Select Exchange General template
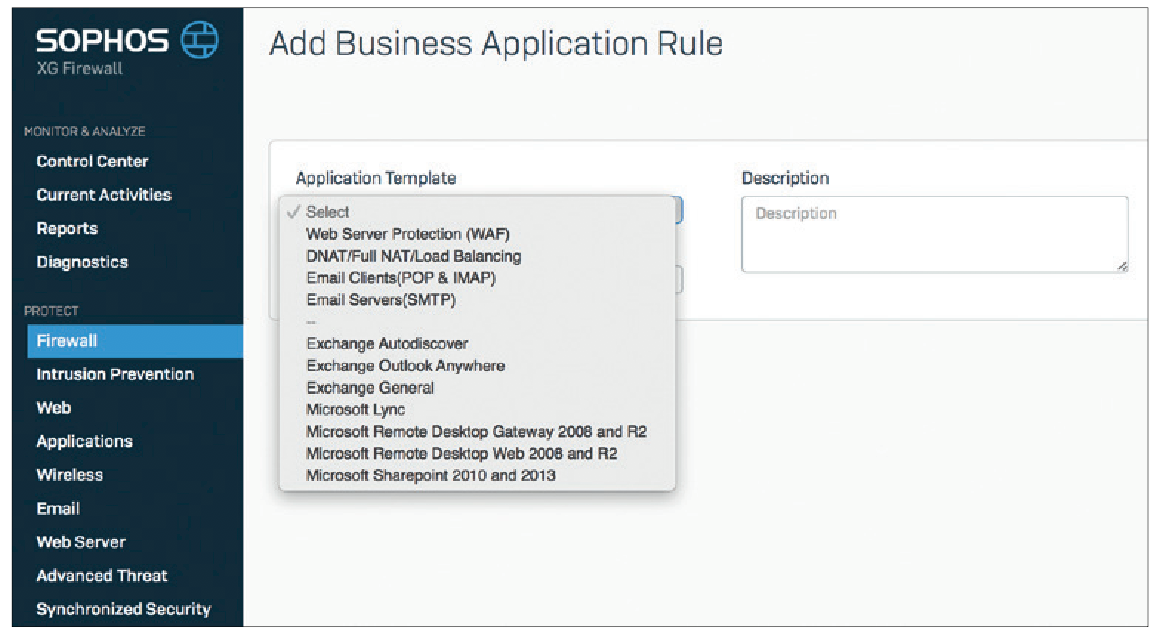Screen dimensions: 1159x637 pos(477,388)
